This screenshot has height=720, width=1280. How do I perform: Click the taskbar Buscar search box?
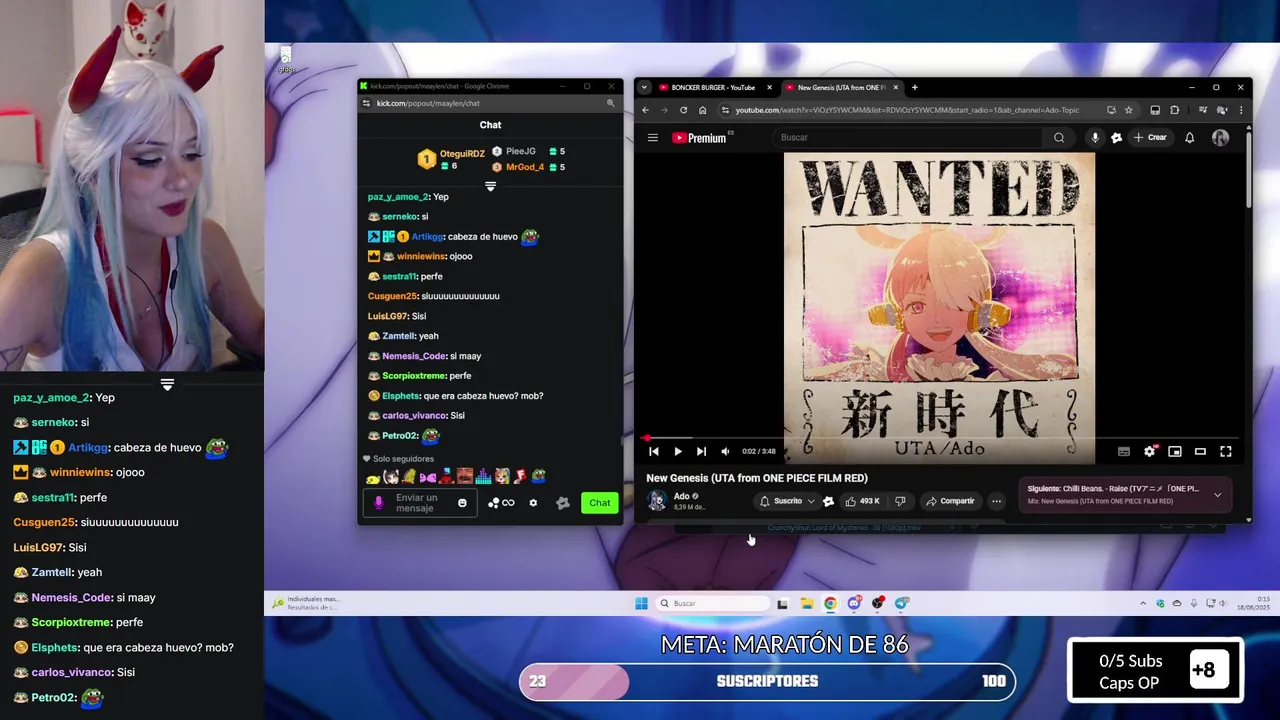click(x=714, y=603)
